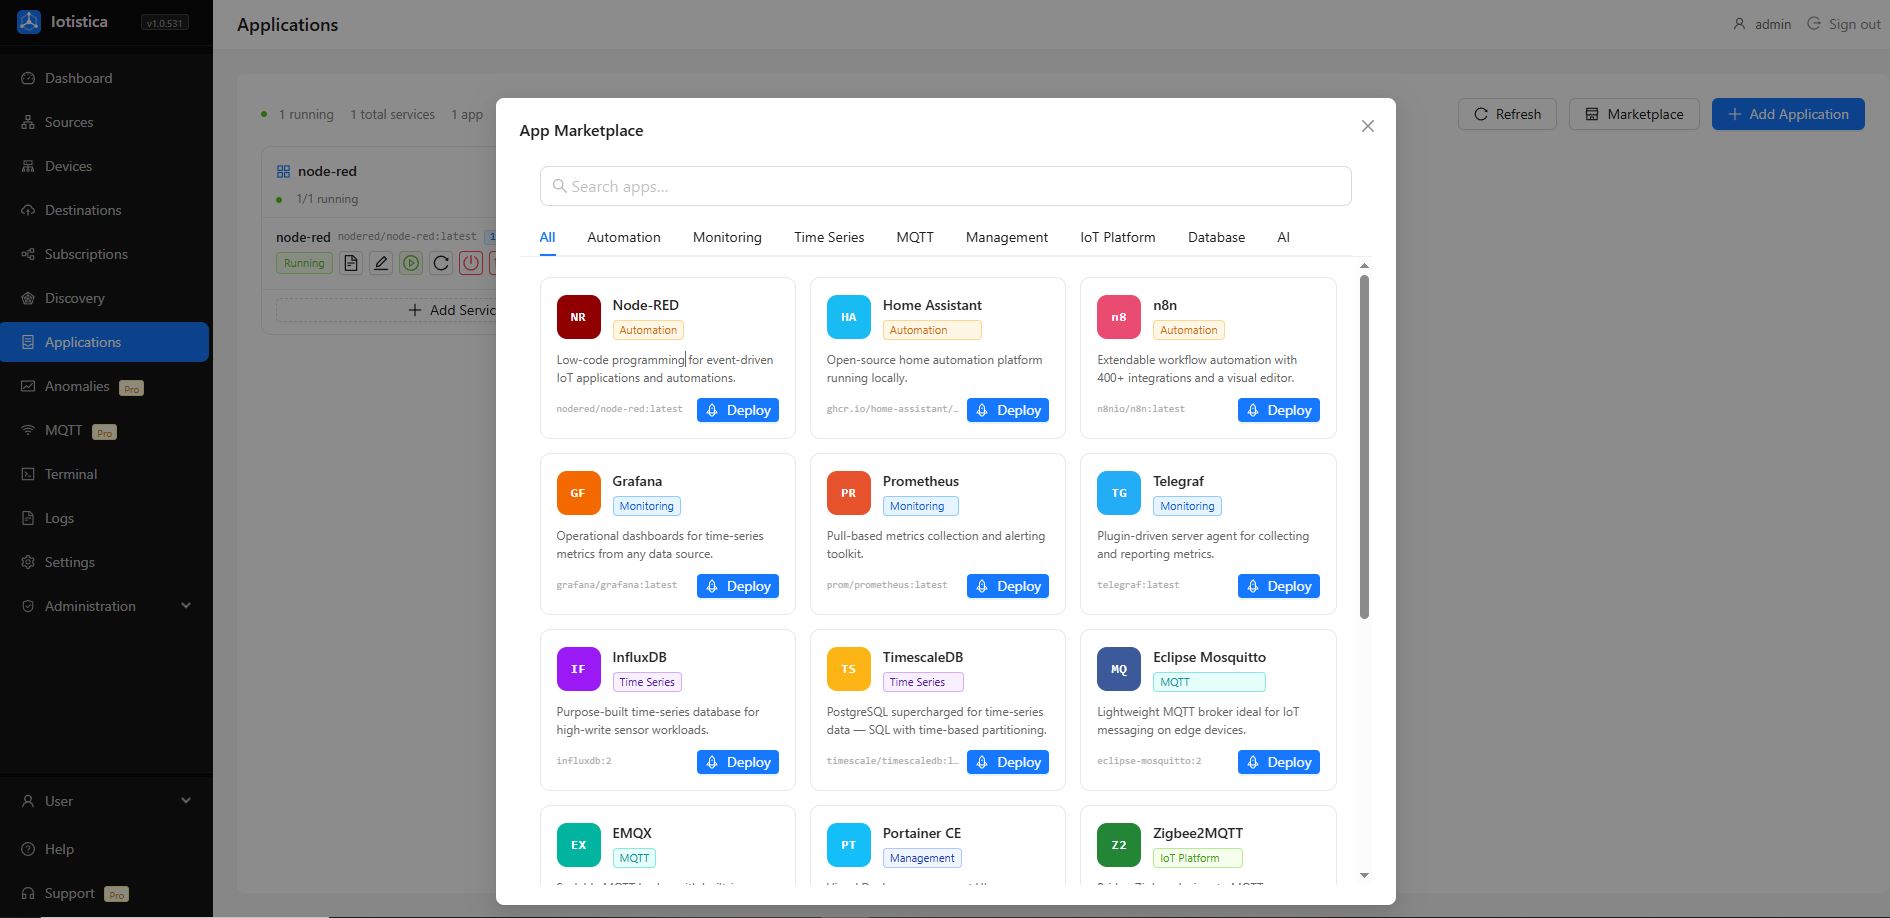Click the node-red service green start icon
The height and width of the screenshot is (918, 1890).
[411, 263]
